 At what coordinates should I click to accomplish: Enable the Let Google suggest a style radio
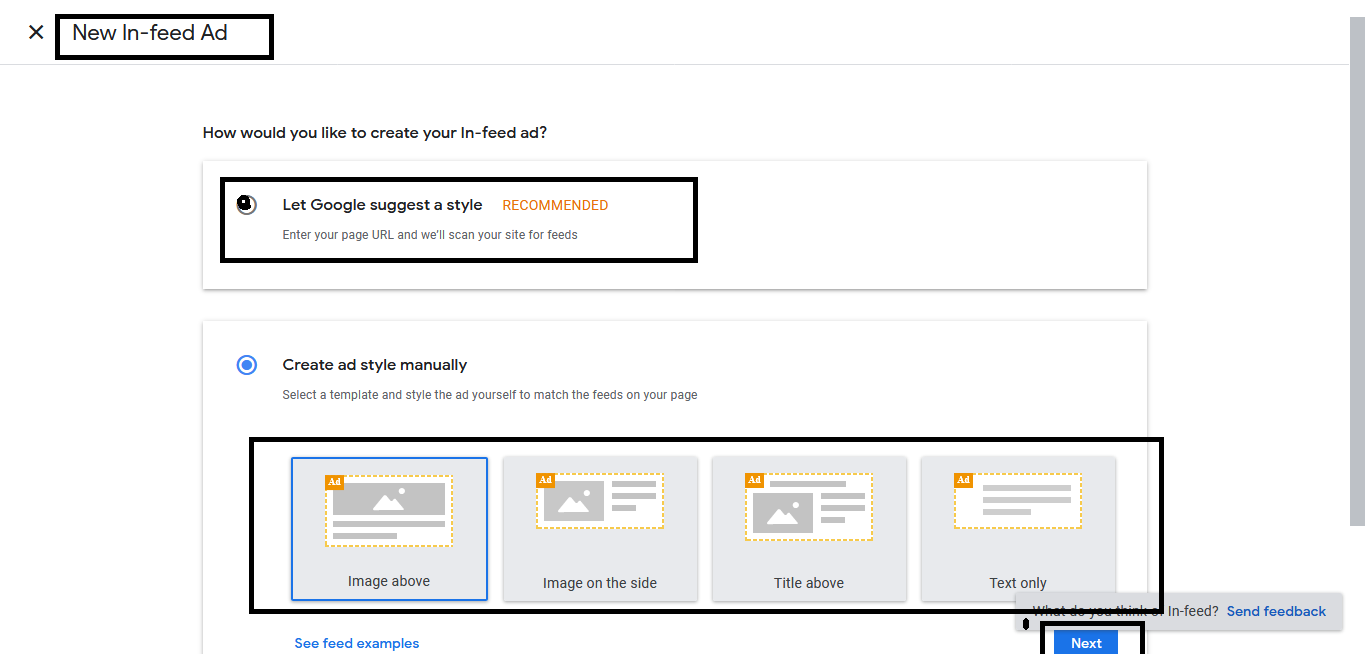[247, 205]
